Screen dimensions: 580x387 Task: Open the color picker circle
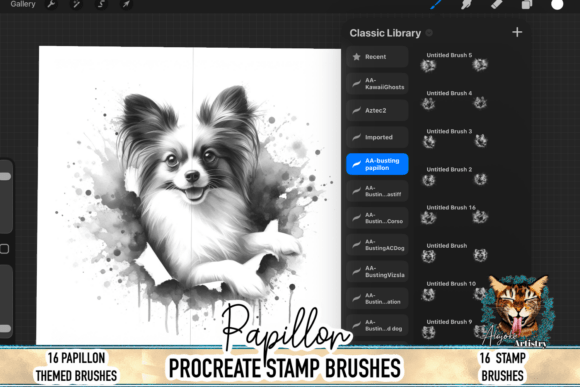[557, 4]
